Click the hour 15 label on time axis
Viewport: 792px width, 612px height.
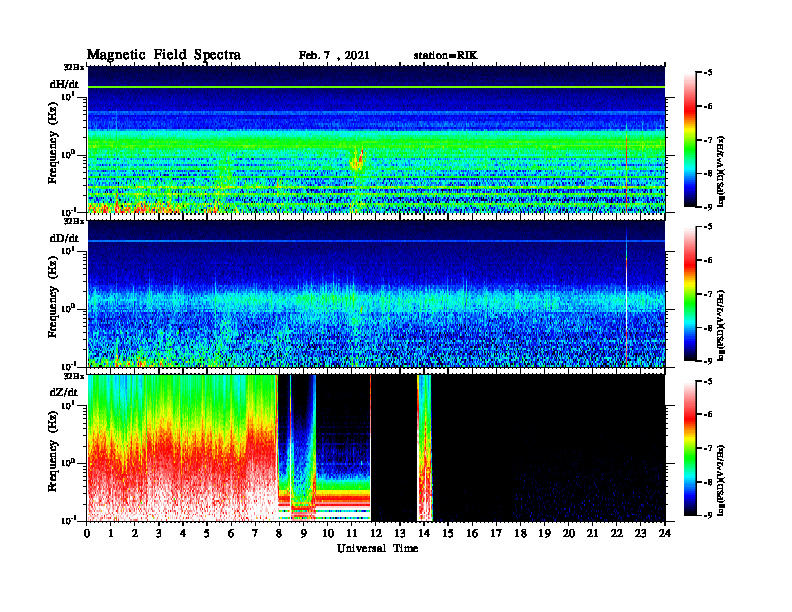448,534
